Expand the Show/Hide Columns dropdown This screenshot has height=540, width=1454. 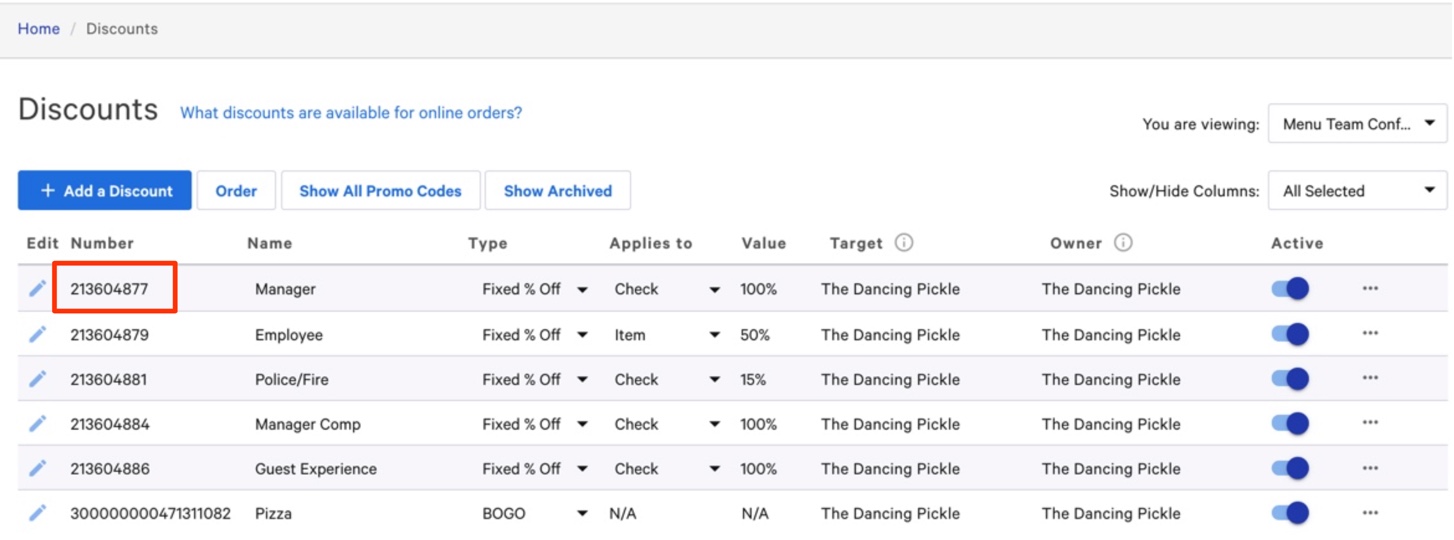click(x=1357, y=191)
